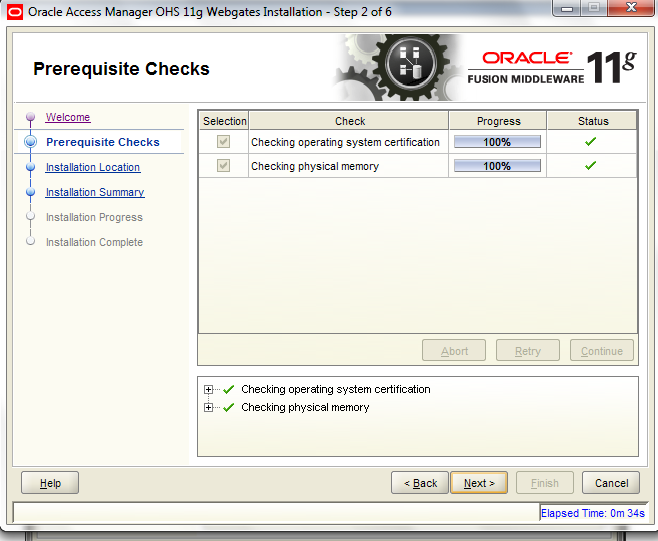
Task: Click the Installation Complete step label
Action: pos(94,242)
